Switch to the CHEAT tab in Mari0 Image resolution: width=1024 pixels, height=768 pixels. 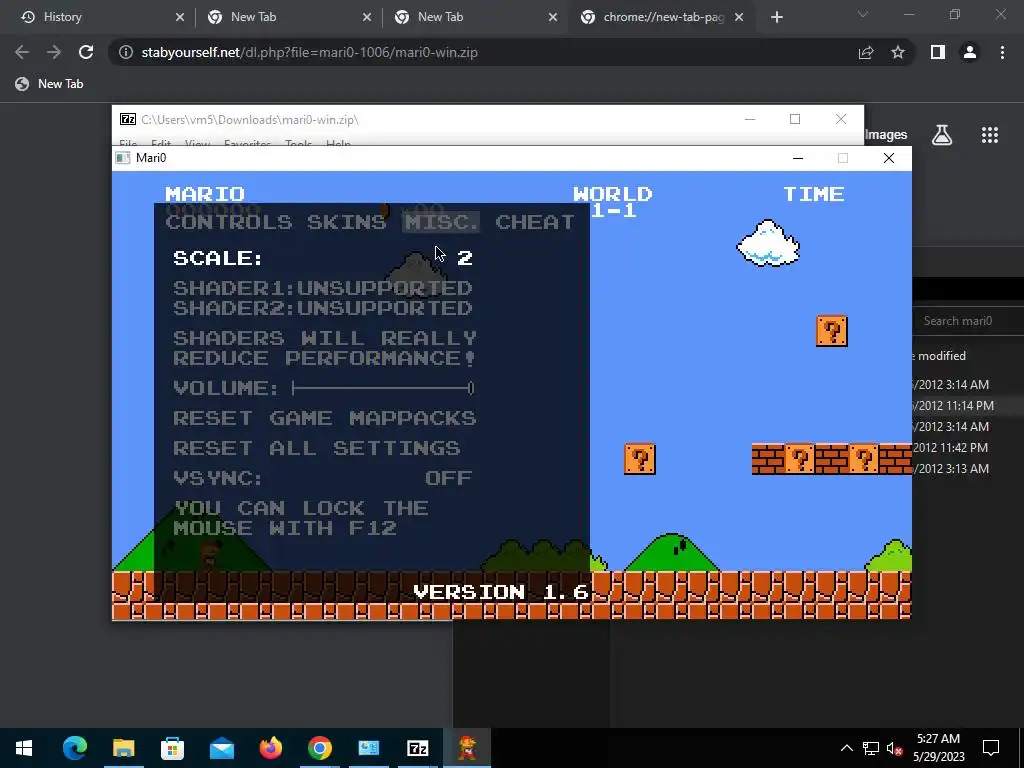(535, 222)
